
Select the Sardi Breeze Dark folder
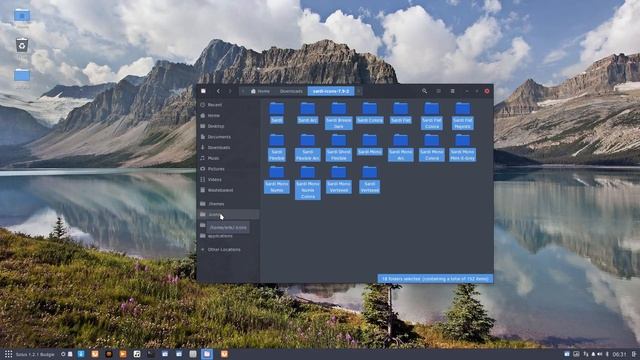[x=339, y=116]
